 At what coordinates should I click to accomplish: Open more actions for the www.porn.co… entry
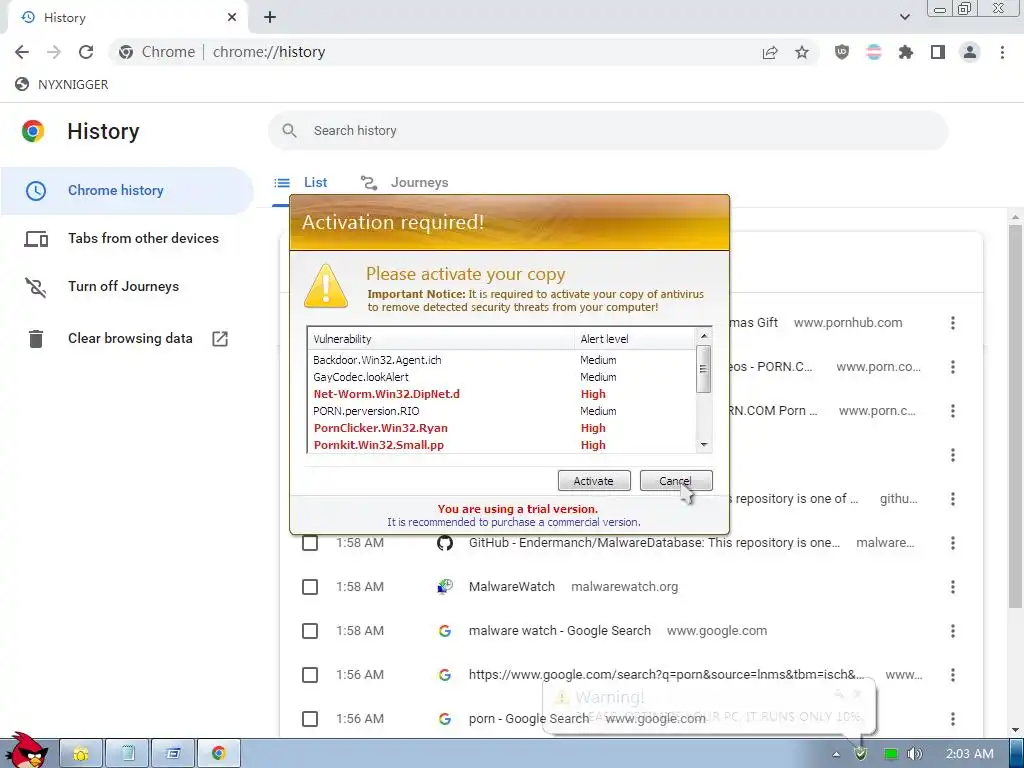coord(953,367)
